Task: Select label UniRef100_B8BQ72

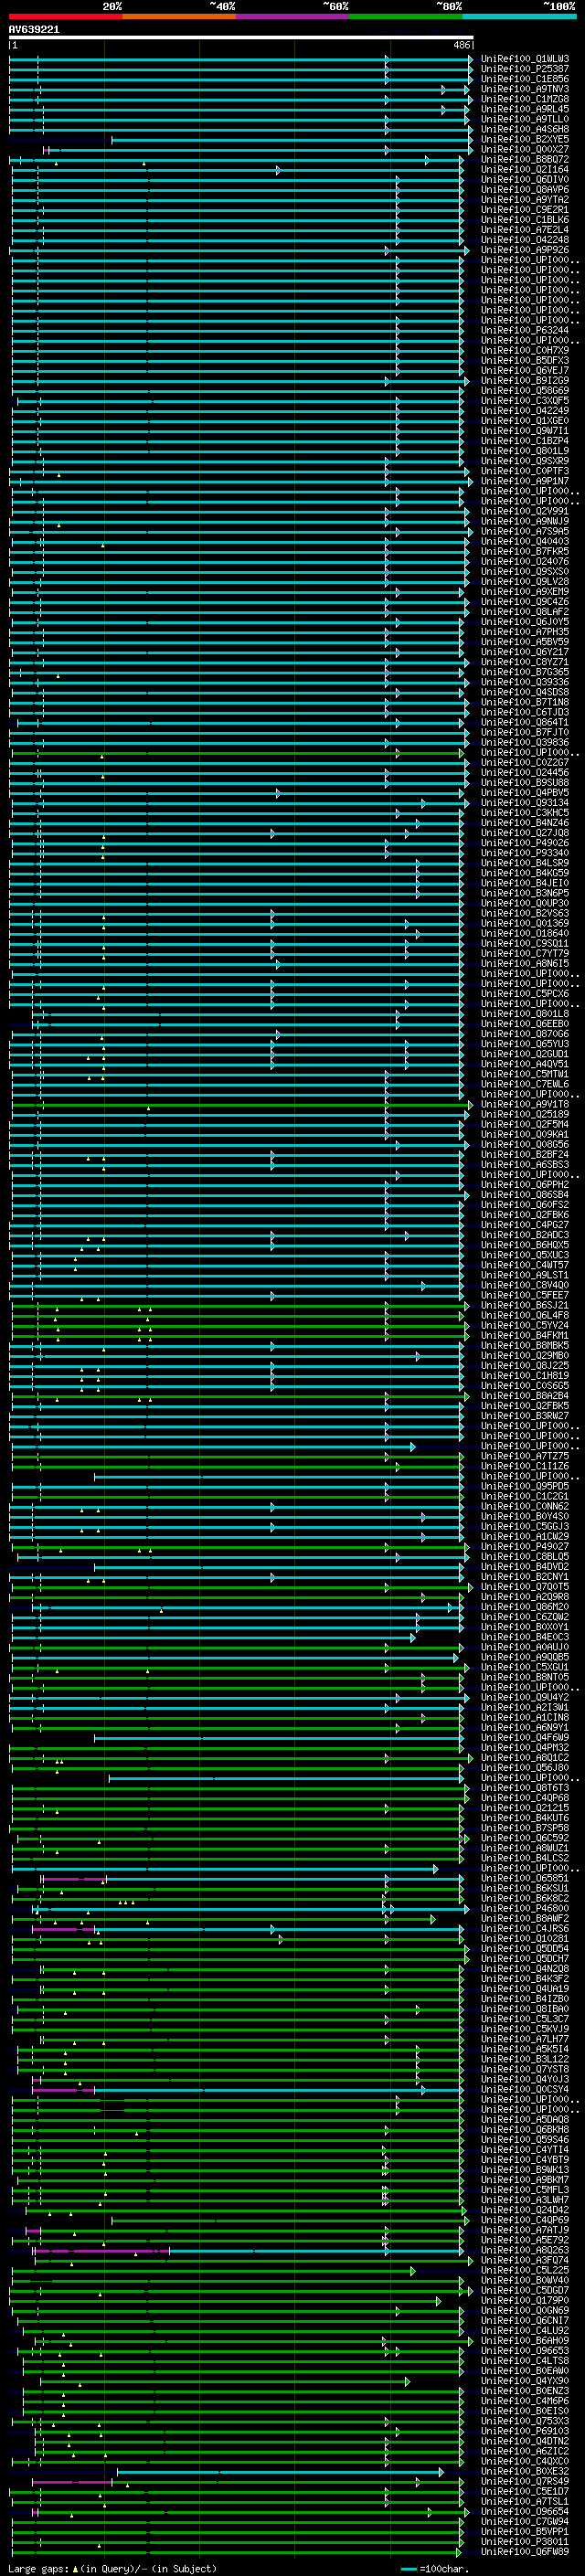Action: tap(525, 159)
